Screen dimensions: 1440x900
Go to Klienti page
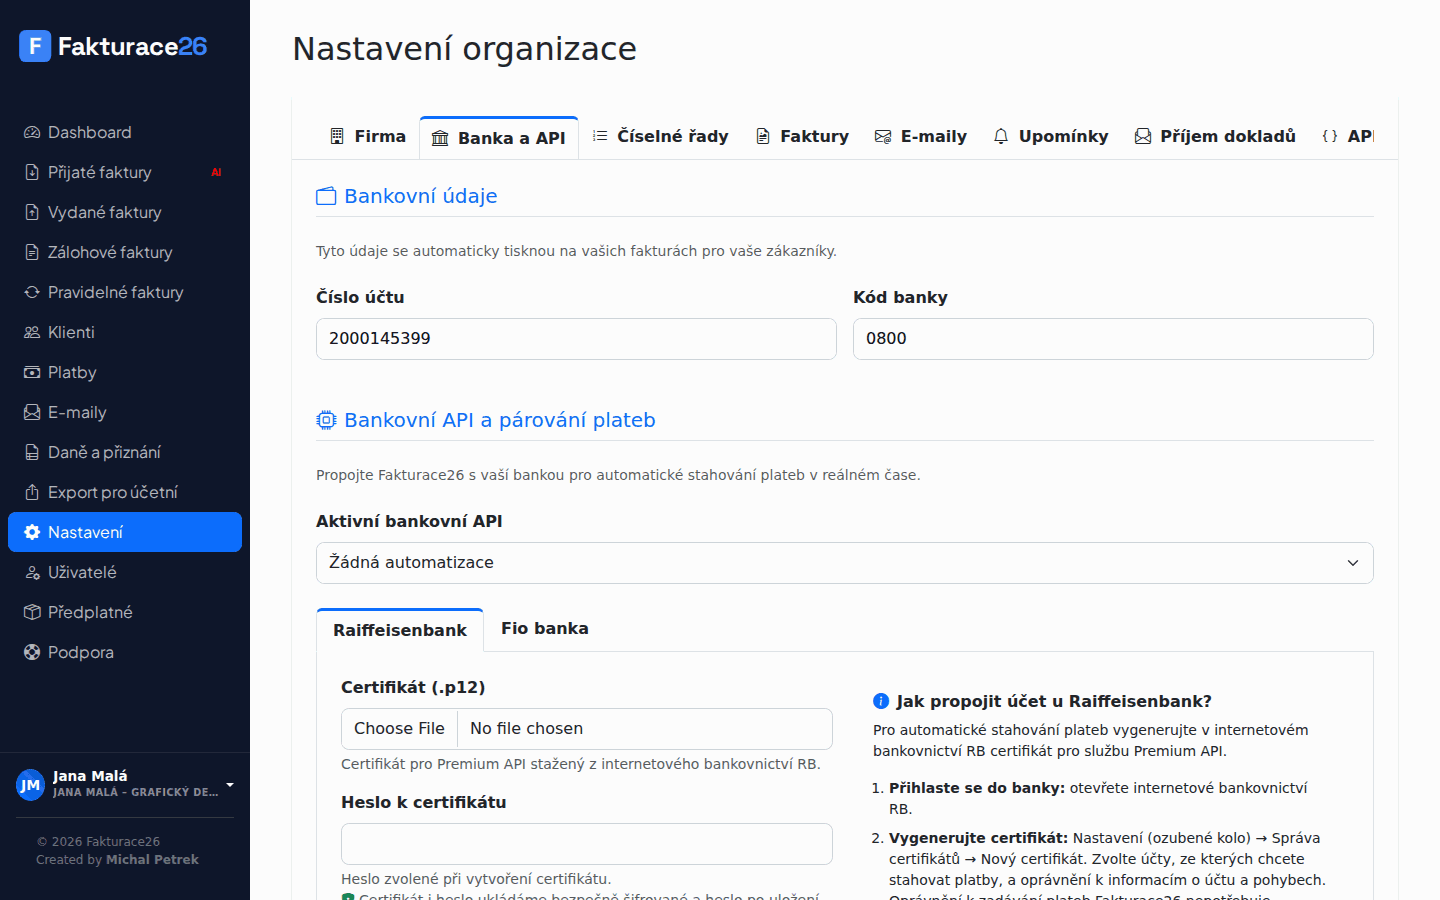click(125, 332)
